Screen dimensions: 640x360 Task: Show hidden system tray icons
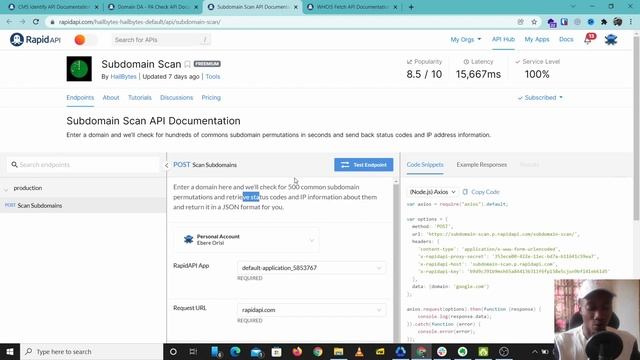(x=534, y=351)
